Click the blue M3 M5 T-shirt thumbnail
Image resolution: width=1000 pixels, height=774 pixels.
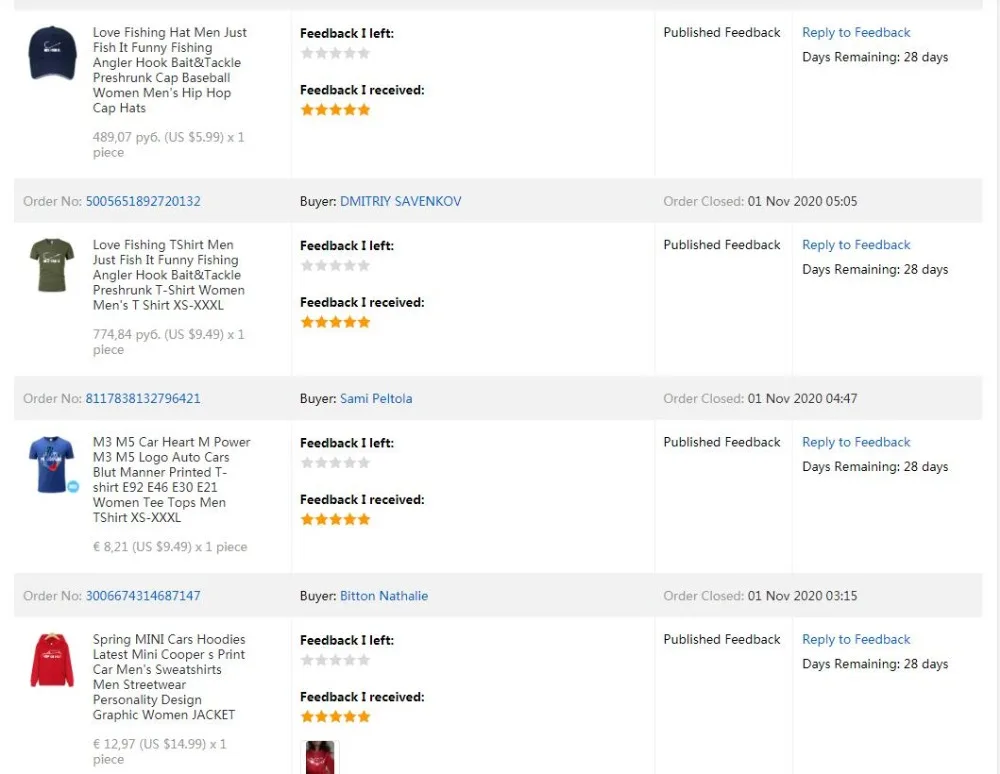pyautogui.click(x=51, y=463)
